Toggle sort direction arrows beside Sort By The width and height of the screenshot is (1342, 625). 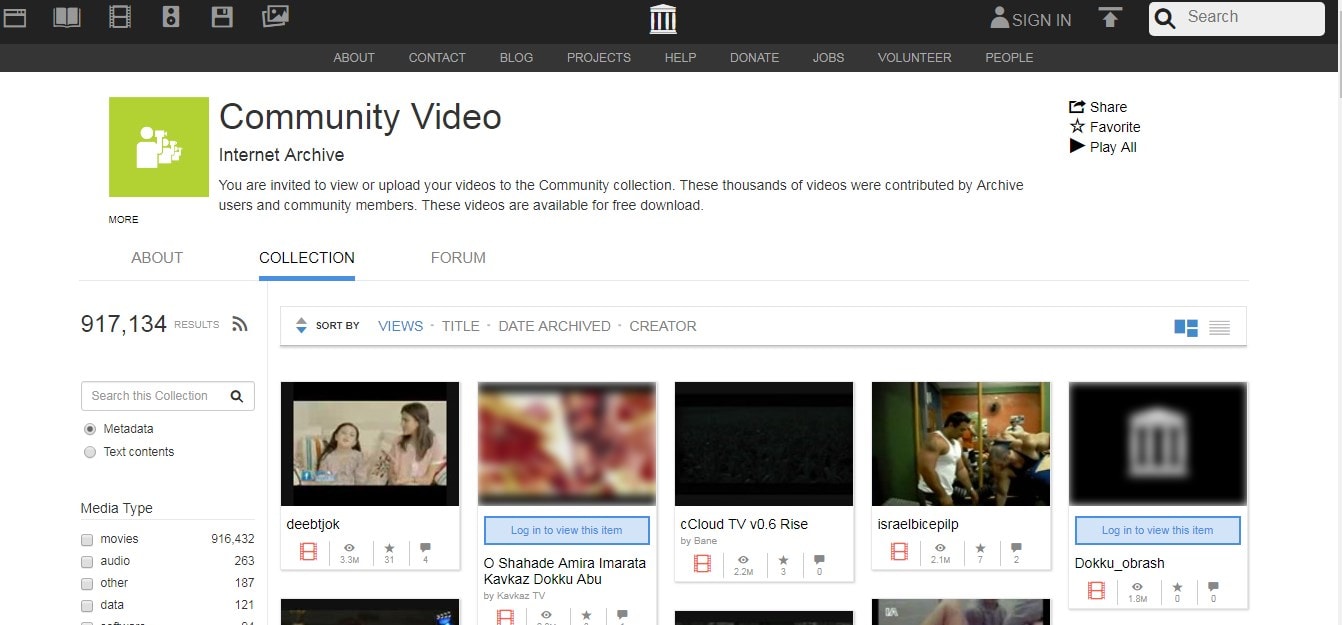301,326
